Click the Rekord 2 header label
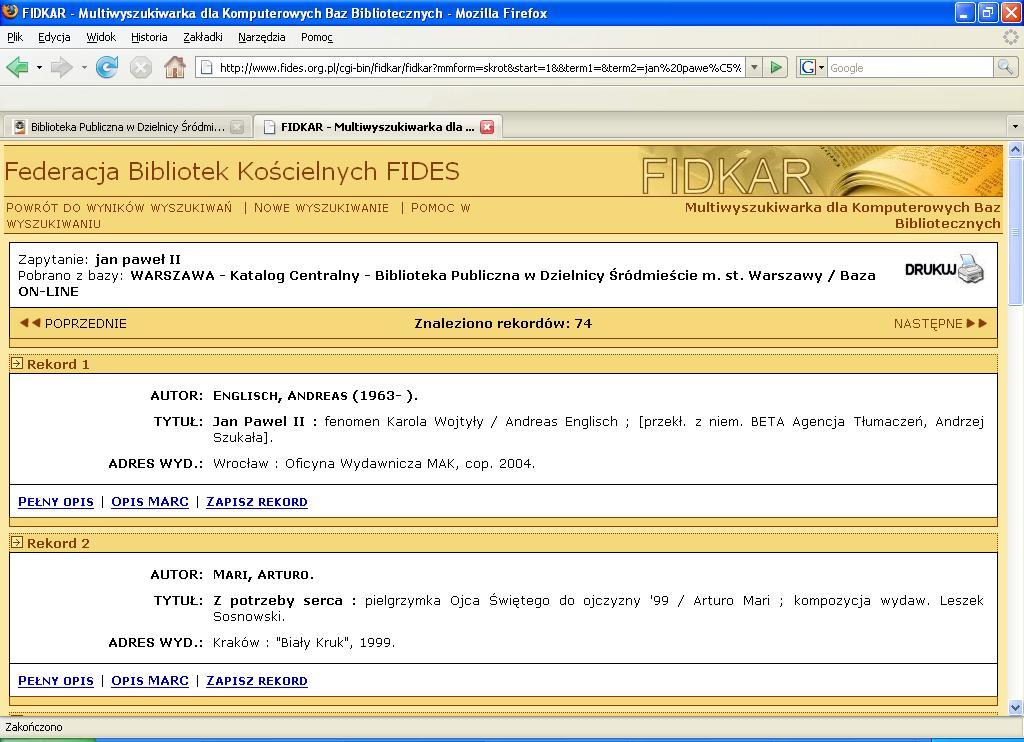 58,543
